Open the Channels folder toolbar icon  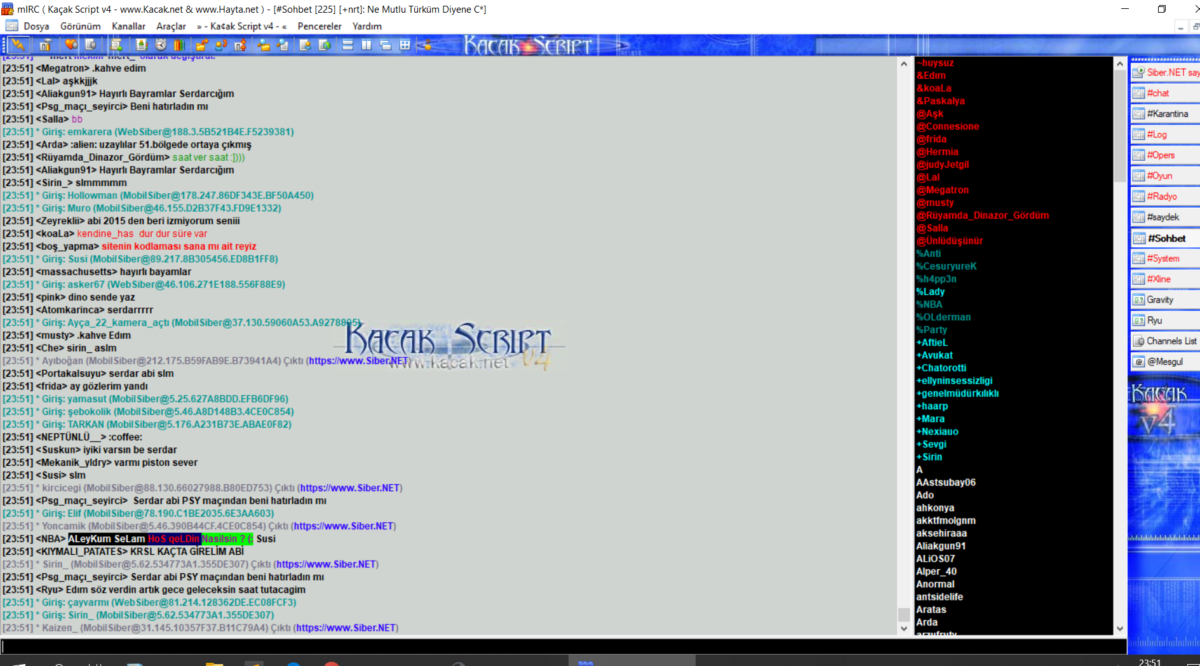[90, 45]
